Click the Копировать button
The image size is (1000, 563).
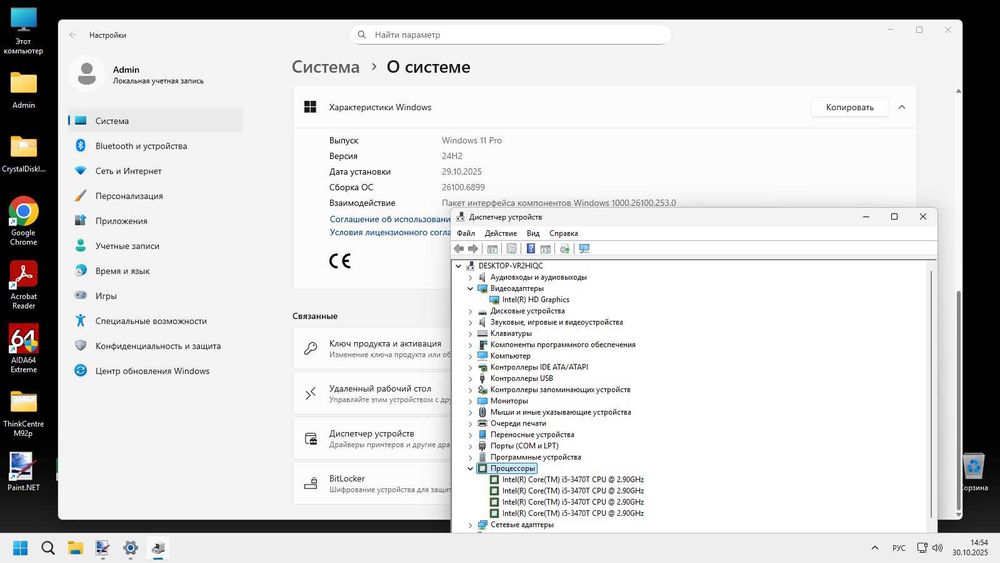click(x=849, y=107)
